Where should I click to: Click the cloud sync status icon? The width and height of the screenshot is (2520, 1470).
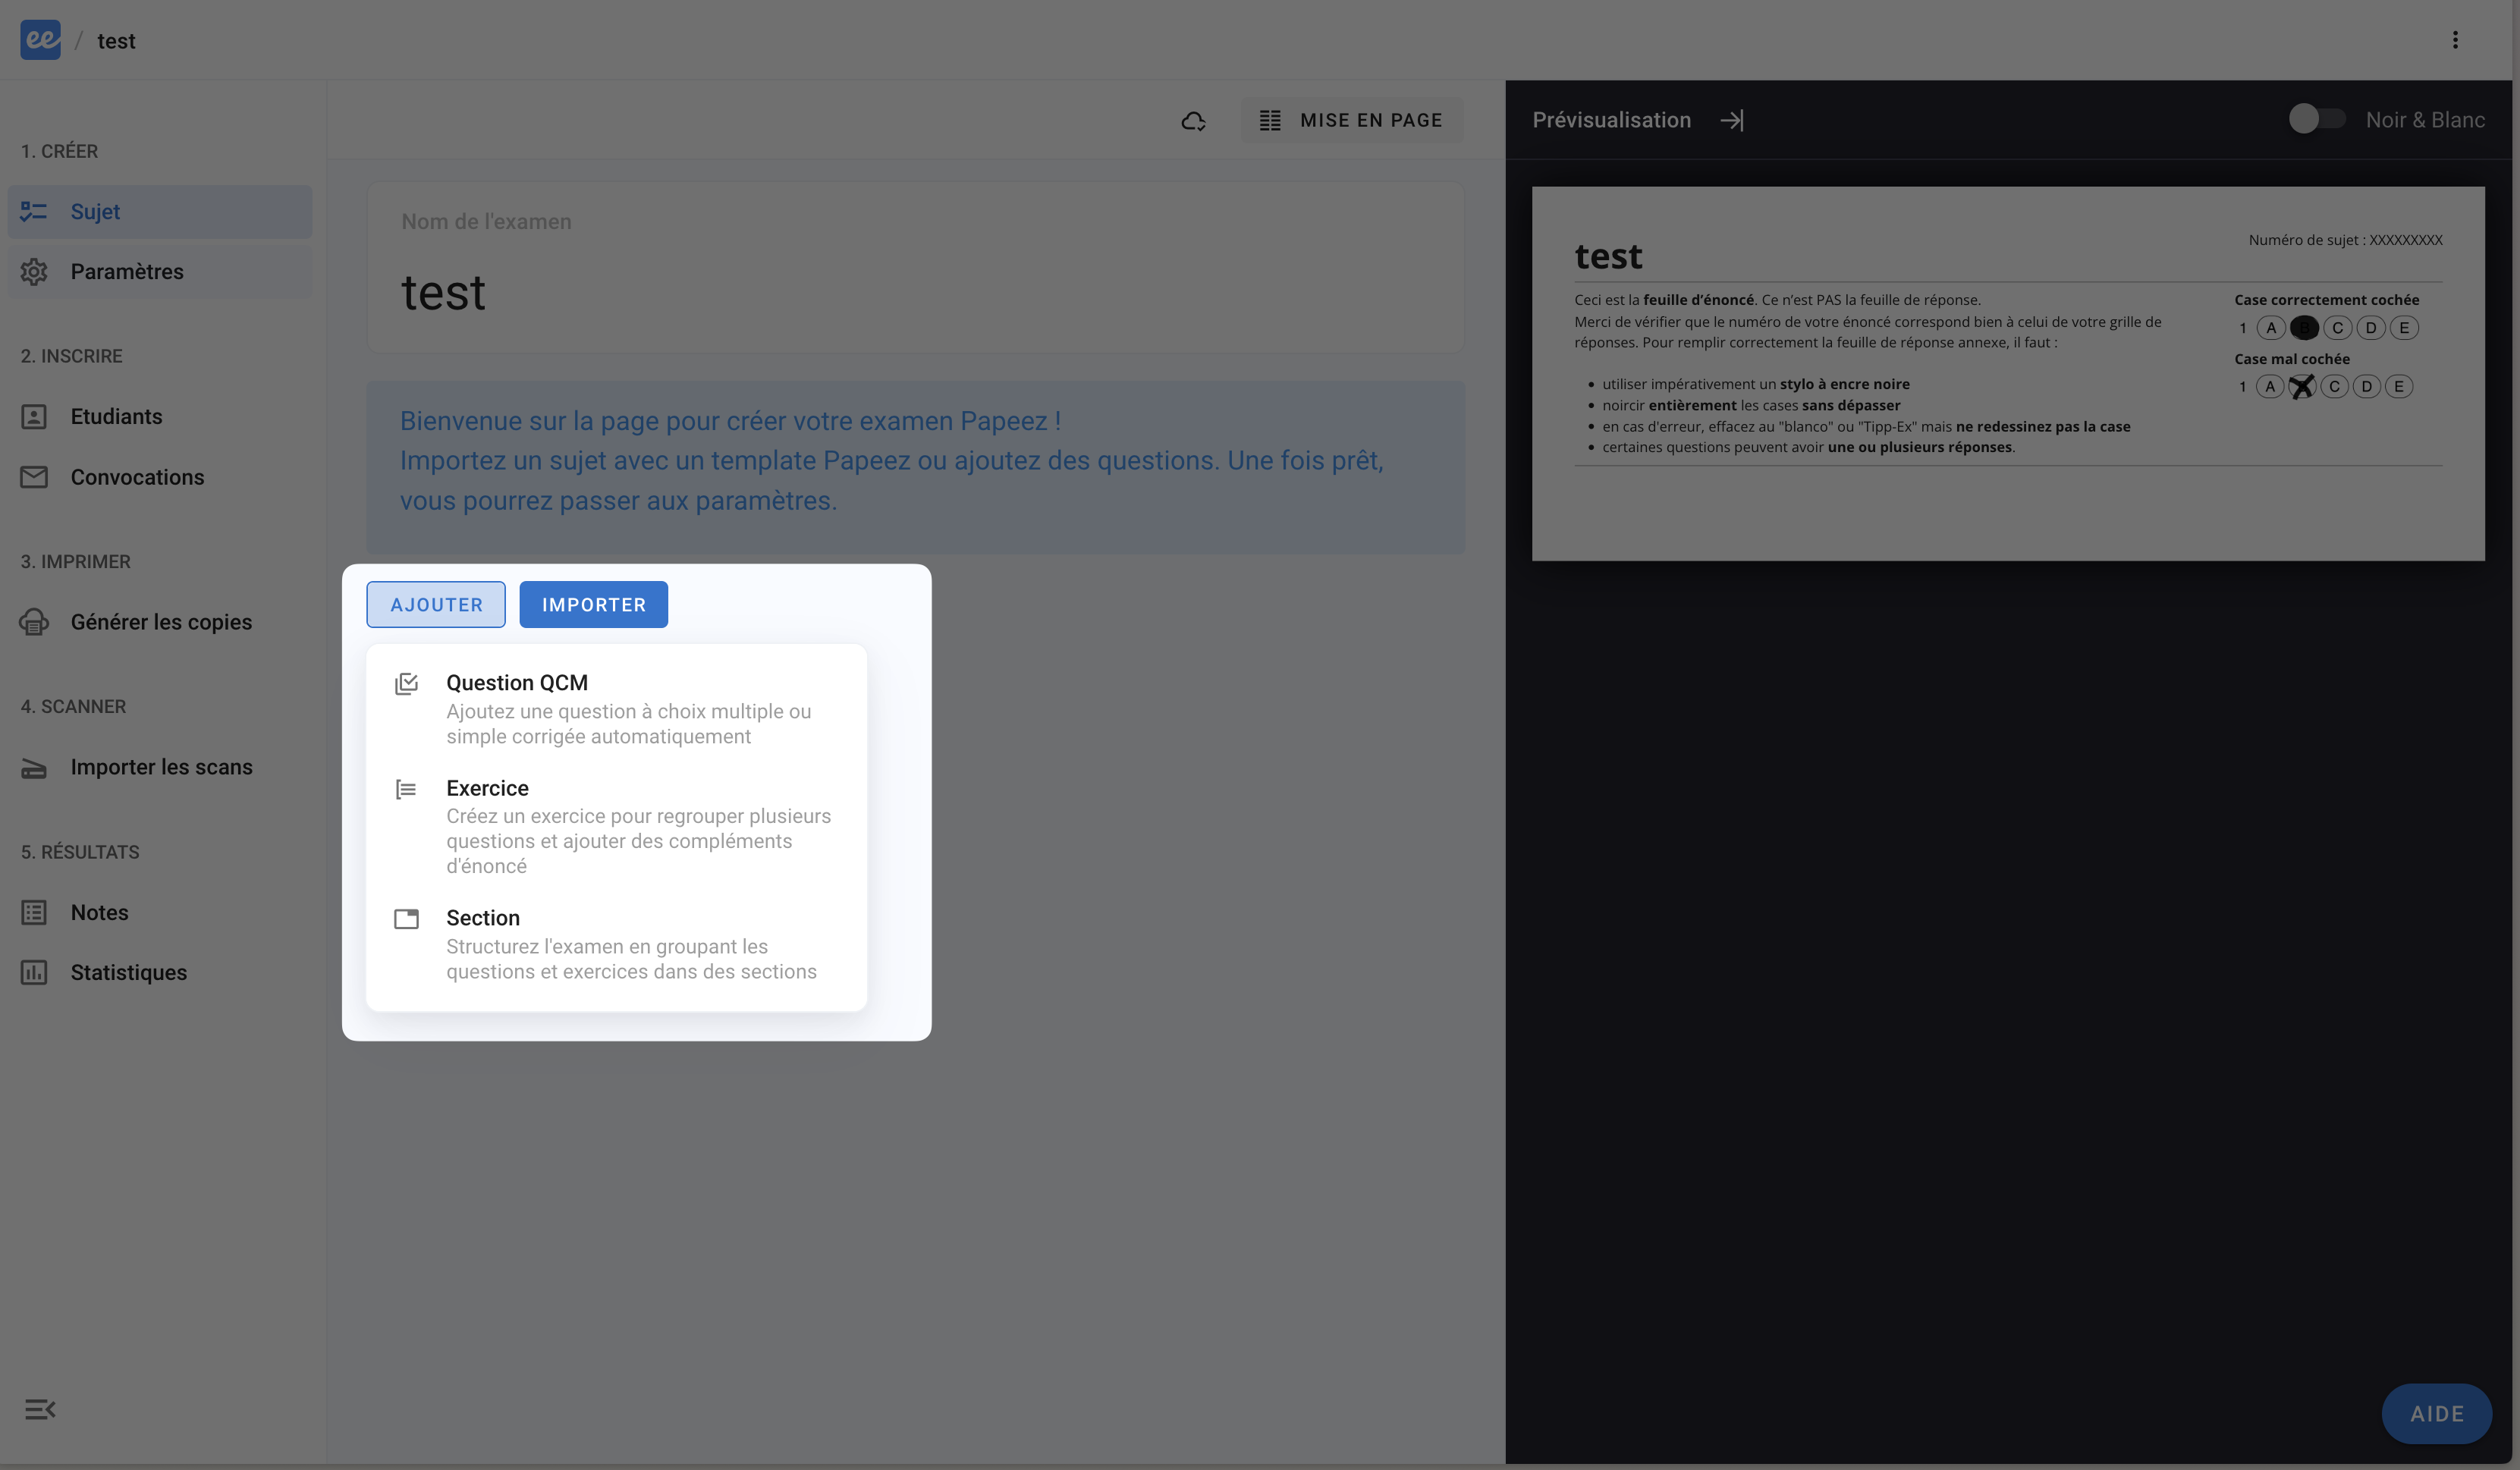(1193, 121)
